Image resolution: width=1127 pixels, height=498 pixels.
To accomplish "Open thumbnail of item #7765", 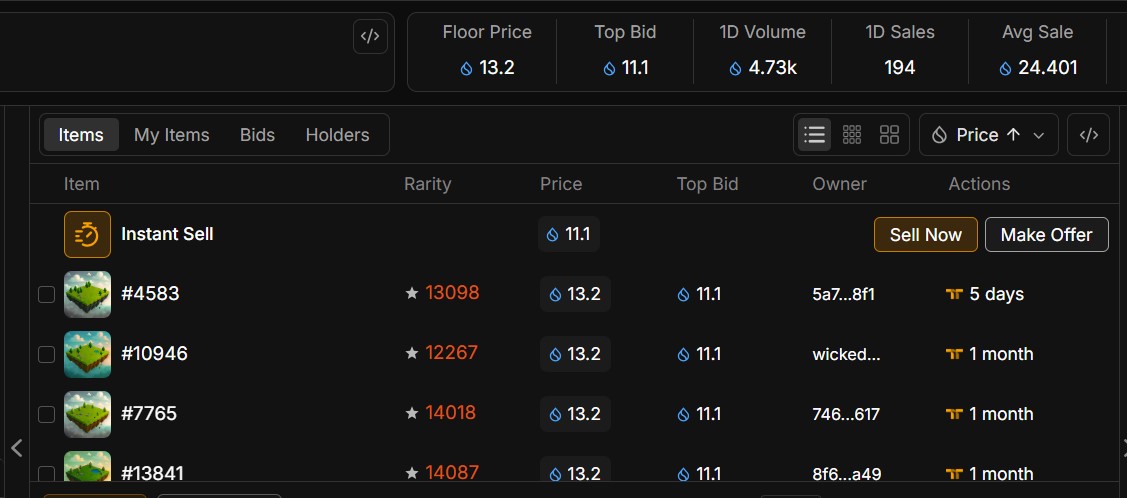I will click(88, 414).
